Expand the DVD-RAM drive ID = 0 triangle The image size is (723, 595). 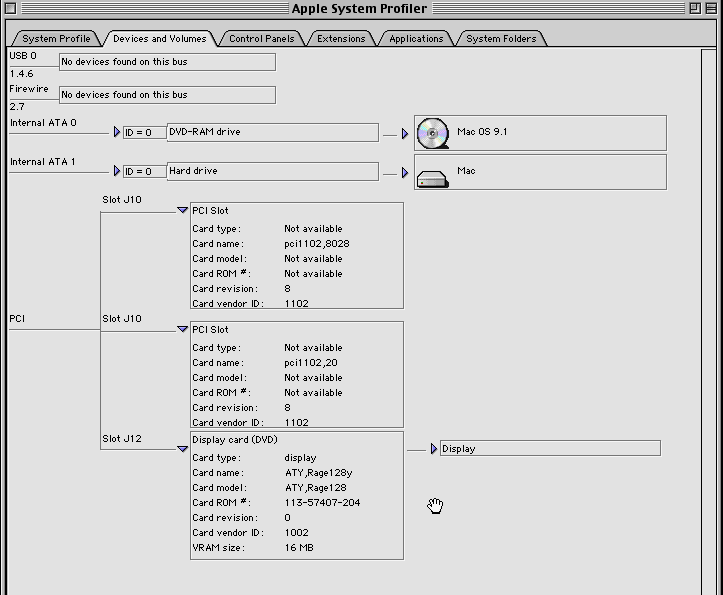click(x=117, y=132)
